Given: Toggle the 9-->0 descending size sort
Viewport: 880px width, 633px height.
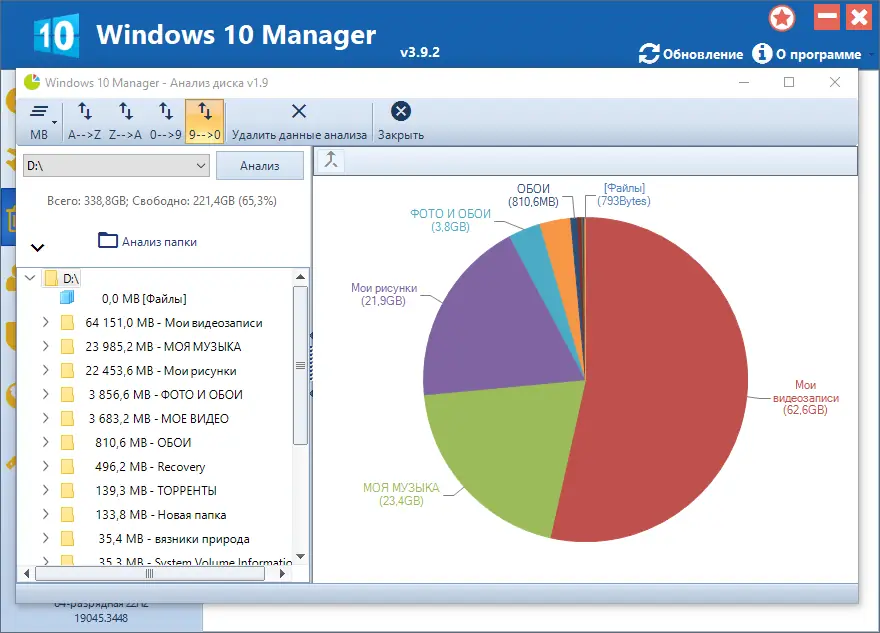Looking at the screenshot, I should pos(205,121).
